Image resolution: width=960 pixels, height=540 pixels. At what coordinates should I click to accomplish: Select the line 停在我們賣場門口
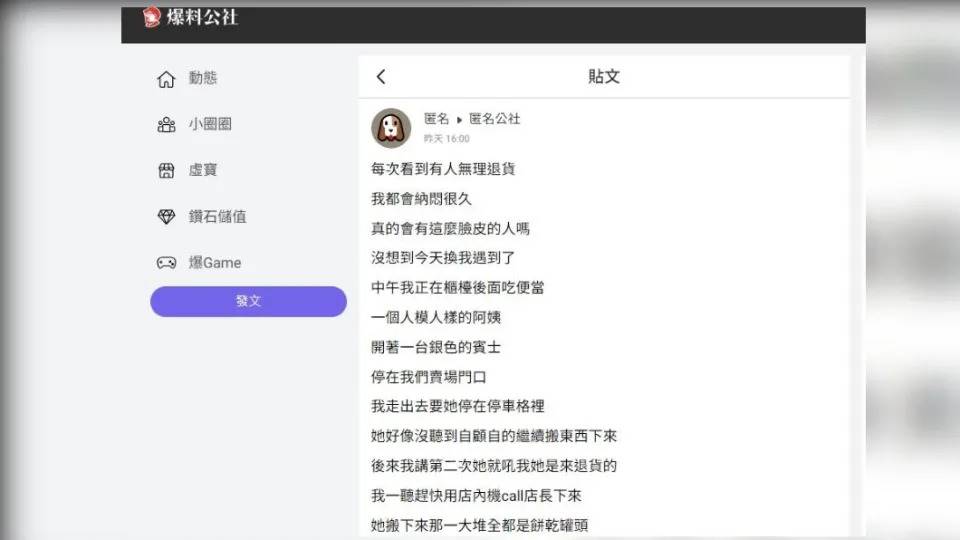(x=429, y=377)
